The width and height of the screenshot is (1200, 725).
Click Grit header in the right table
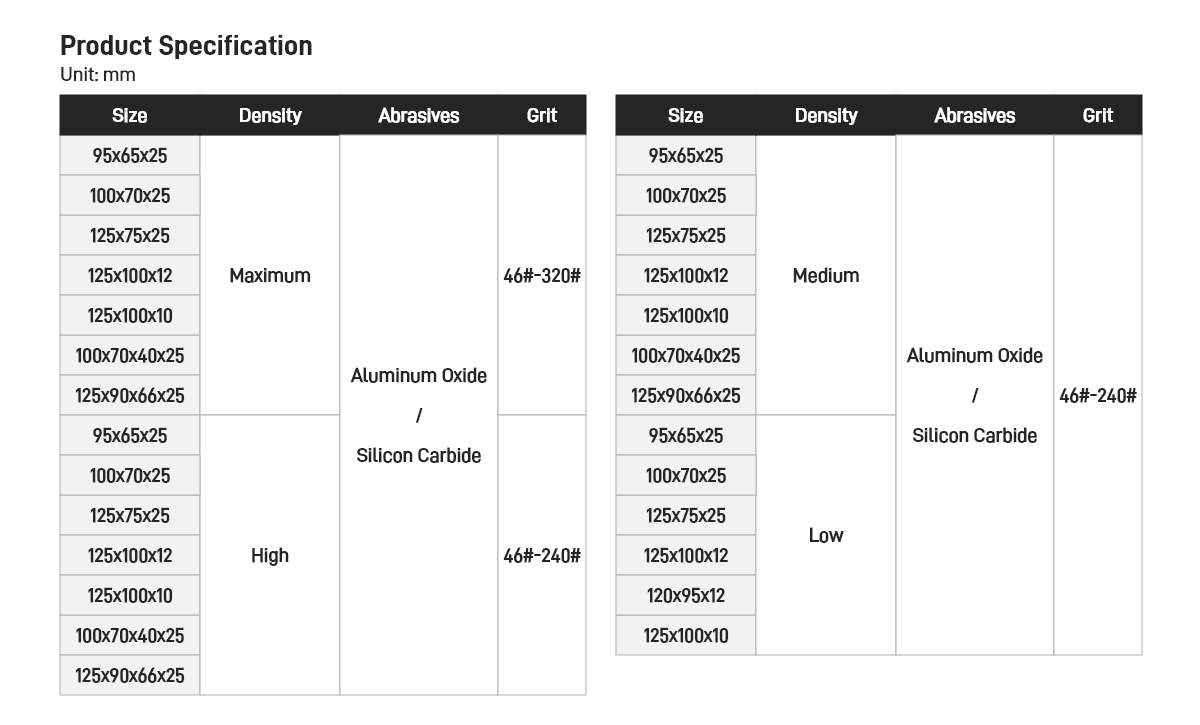pyautogui.click(x=1098, y=115)
